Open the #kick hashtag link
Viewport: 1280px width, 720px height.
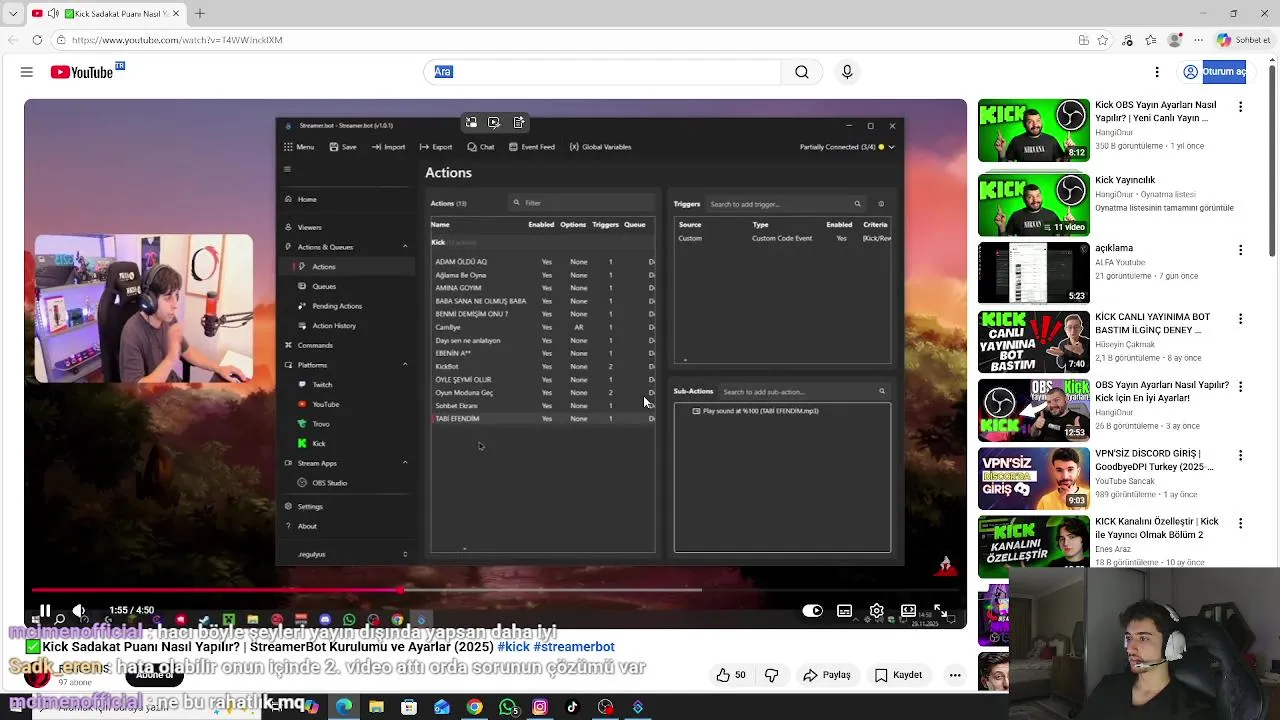(x=513, y=647)
